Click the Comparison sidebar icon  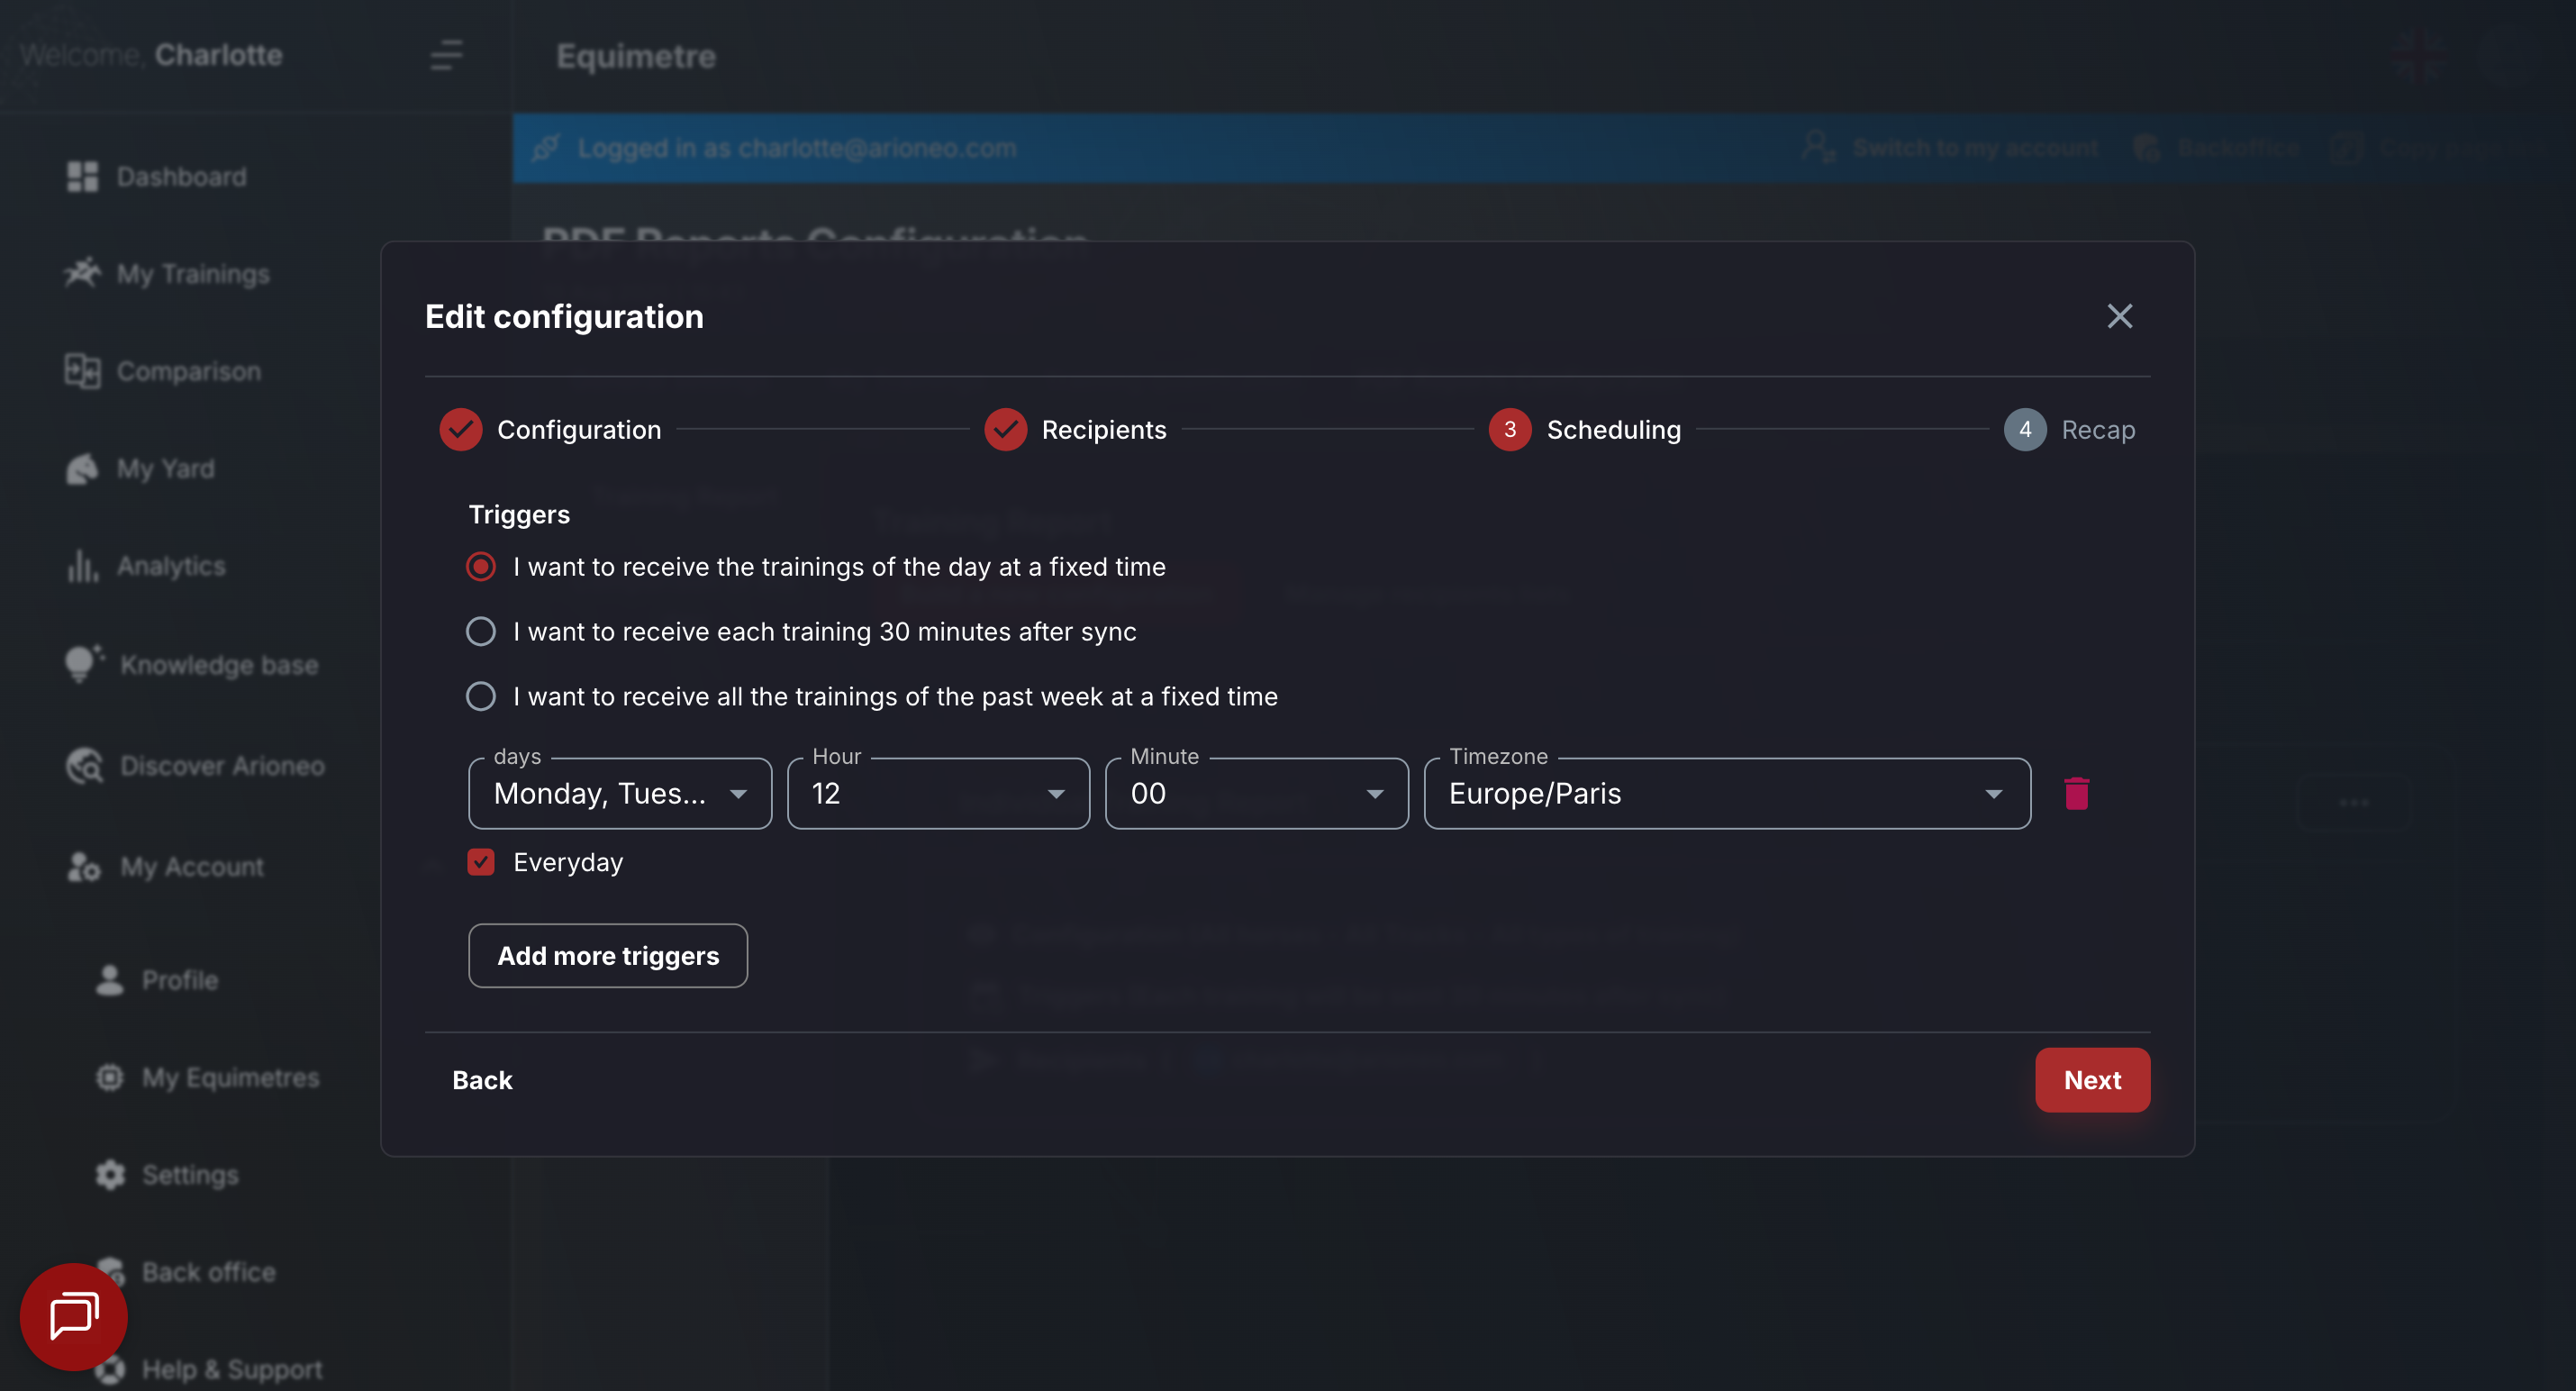click(82, 371)
